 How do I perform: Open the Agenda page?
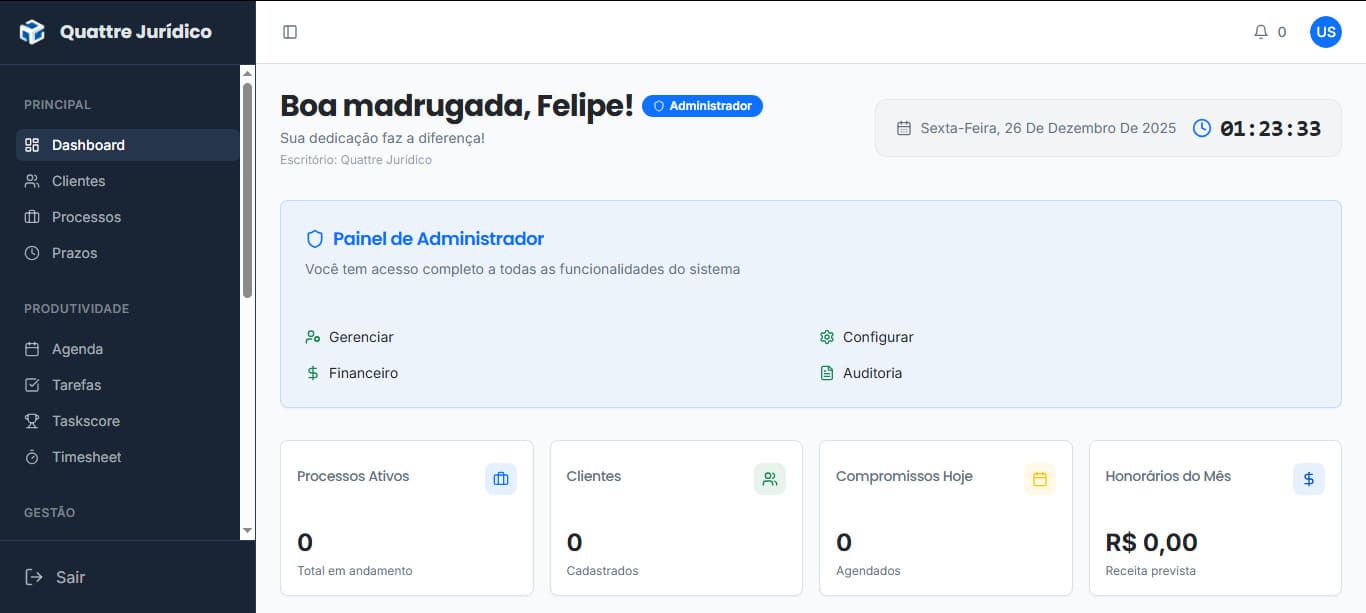click(77, 349)
